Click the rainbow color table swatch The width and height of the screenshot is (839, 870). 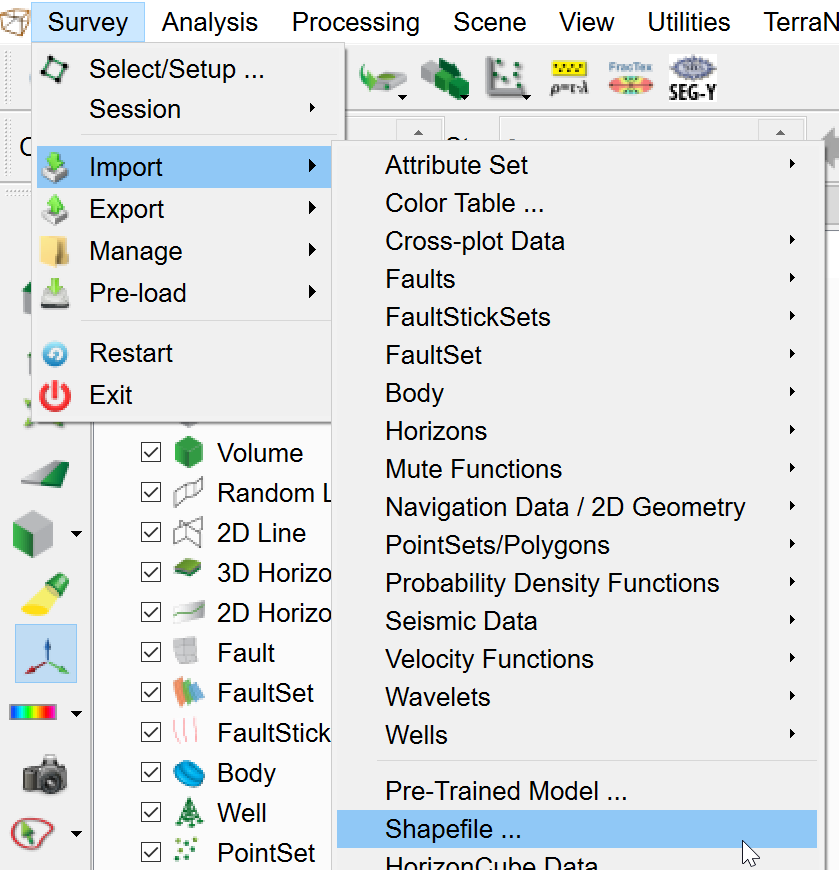click(x=34, y=712)
